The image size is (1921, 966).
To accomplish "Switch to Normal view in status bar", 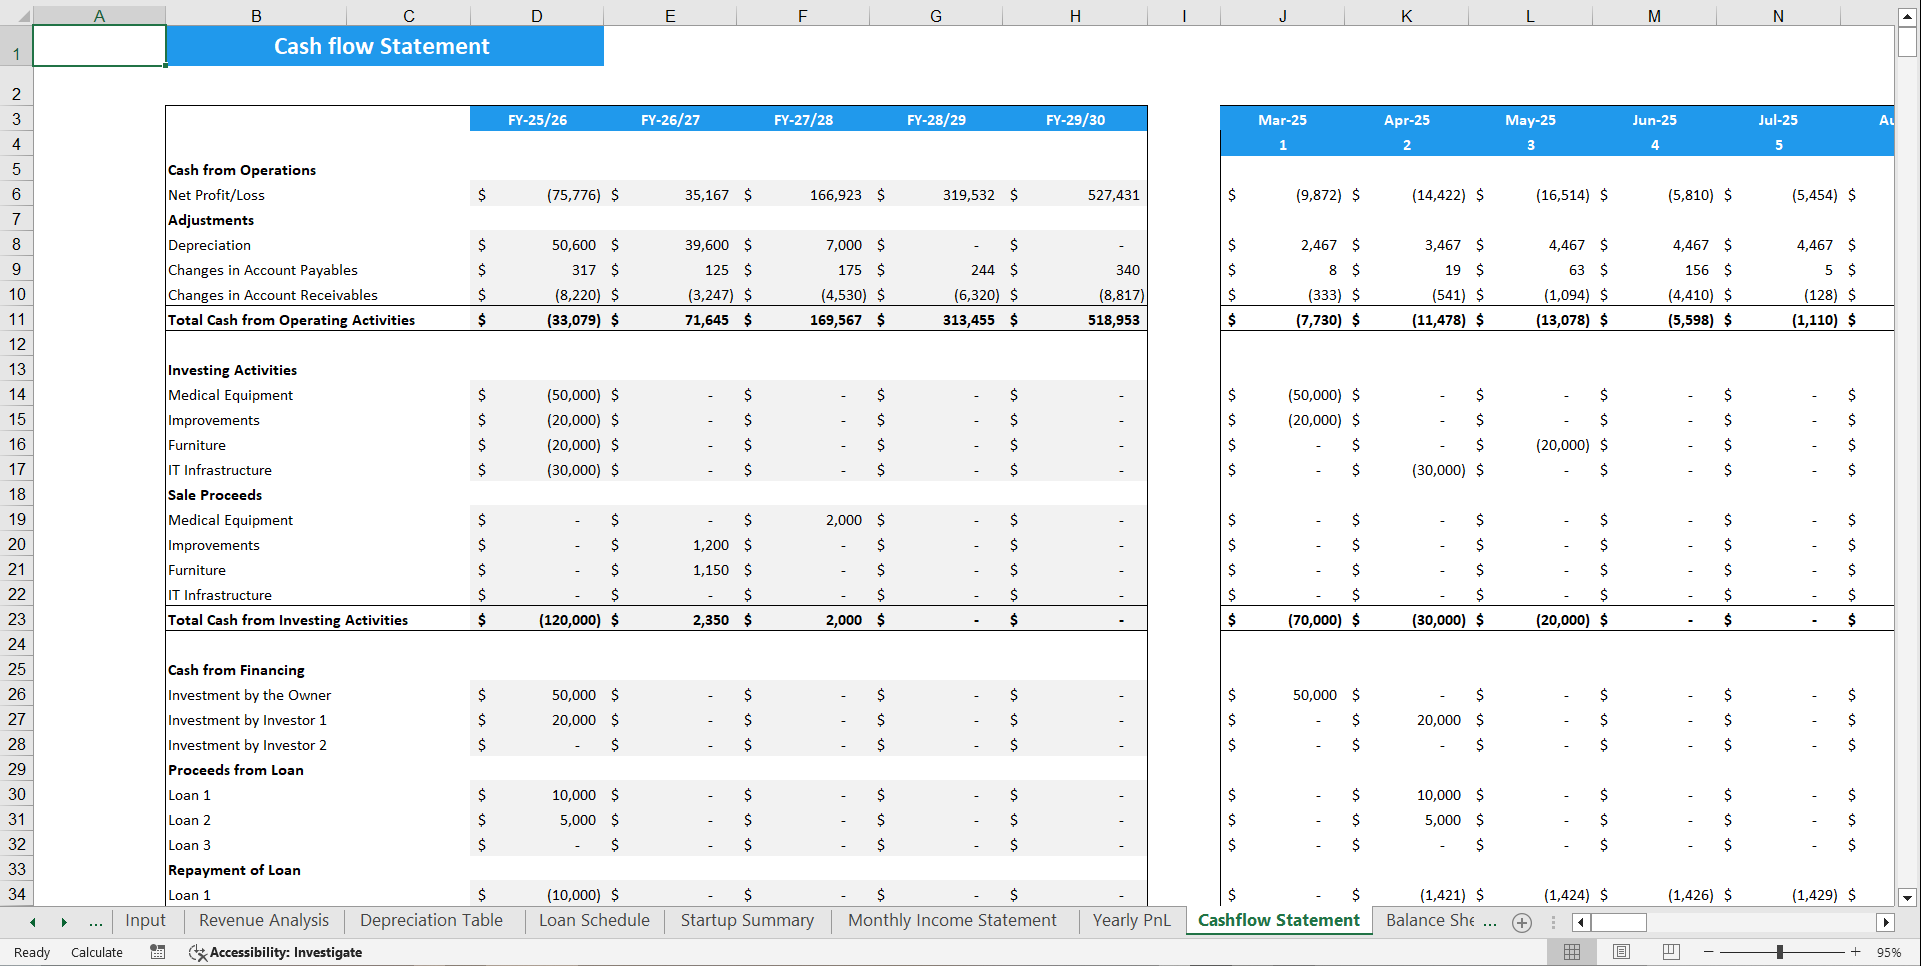I will (1572, 952).
